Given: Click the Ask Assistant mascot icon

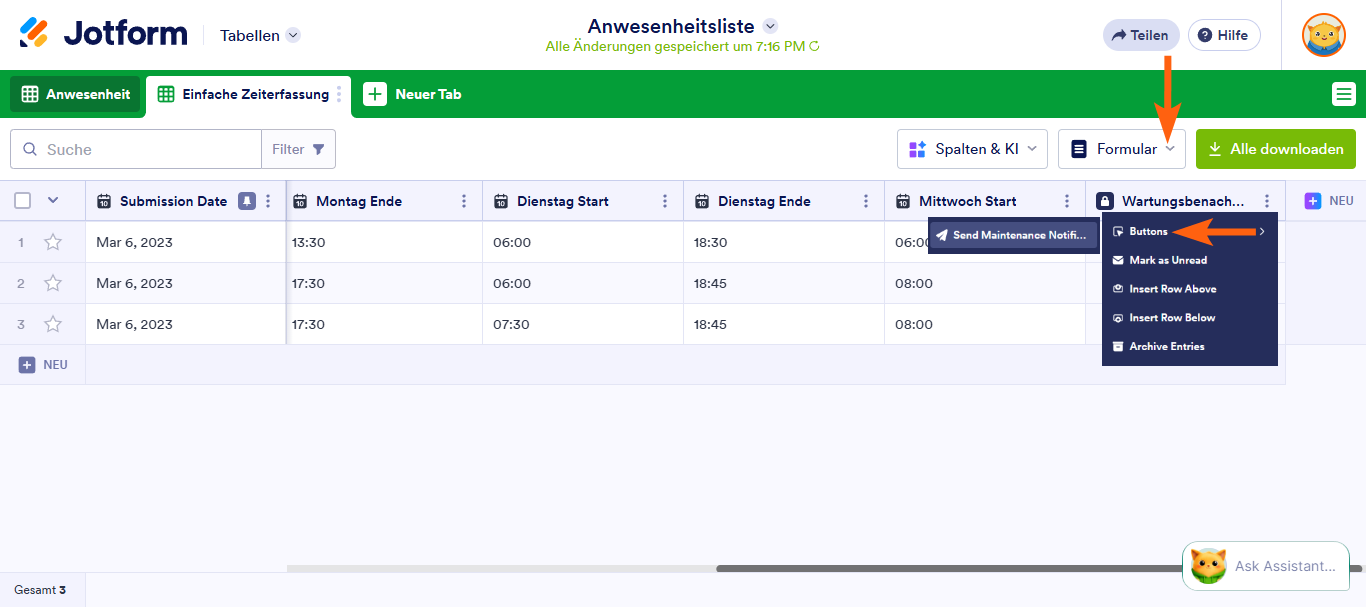Looking at the screenshot, I should pyautogui.click(x=1208, y=566).
